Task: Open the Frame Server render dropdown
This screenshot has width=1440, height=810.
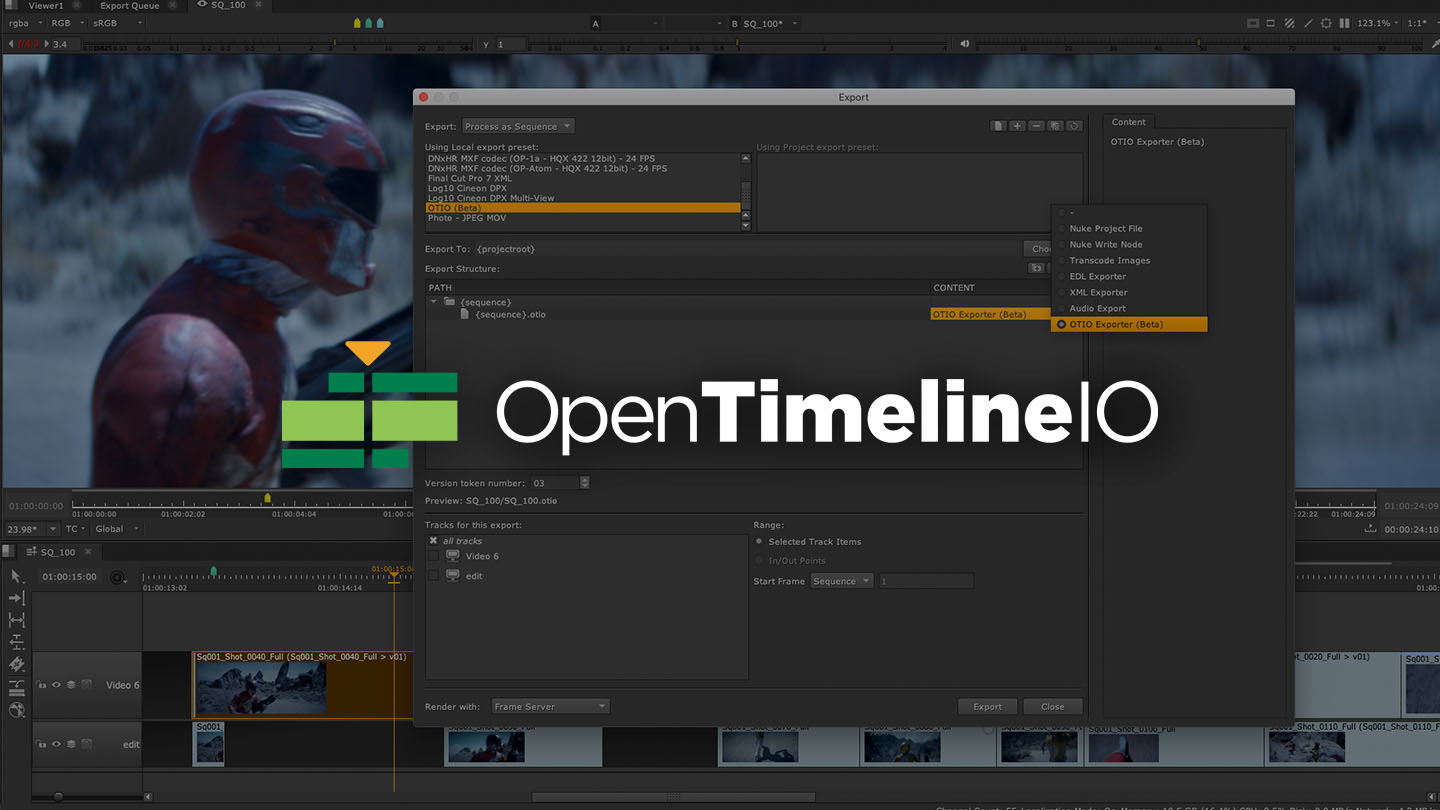Action: click(x=550, y=706)
